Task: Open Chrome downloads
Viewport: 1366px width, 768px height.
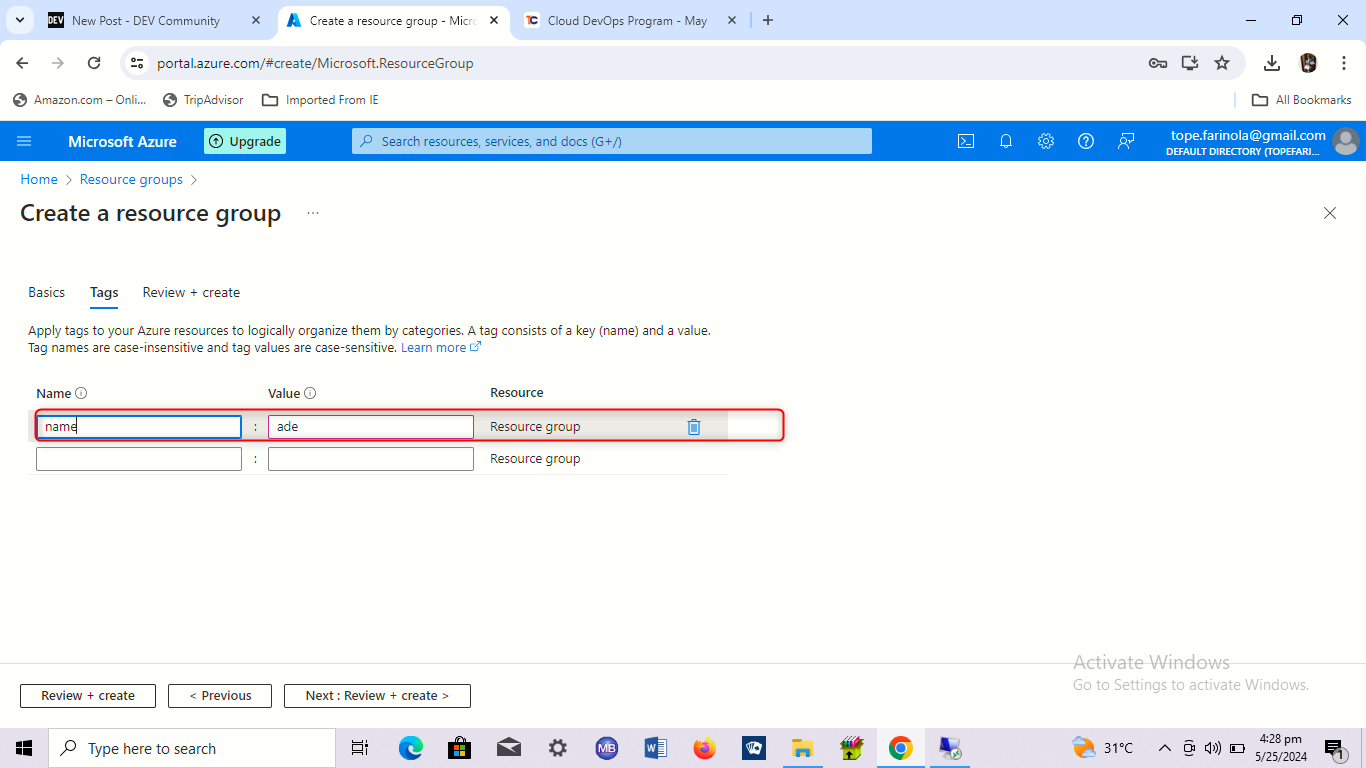Action: tap(1272, 63)
